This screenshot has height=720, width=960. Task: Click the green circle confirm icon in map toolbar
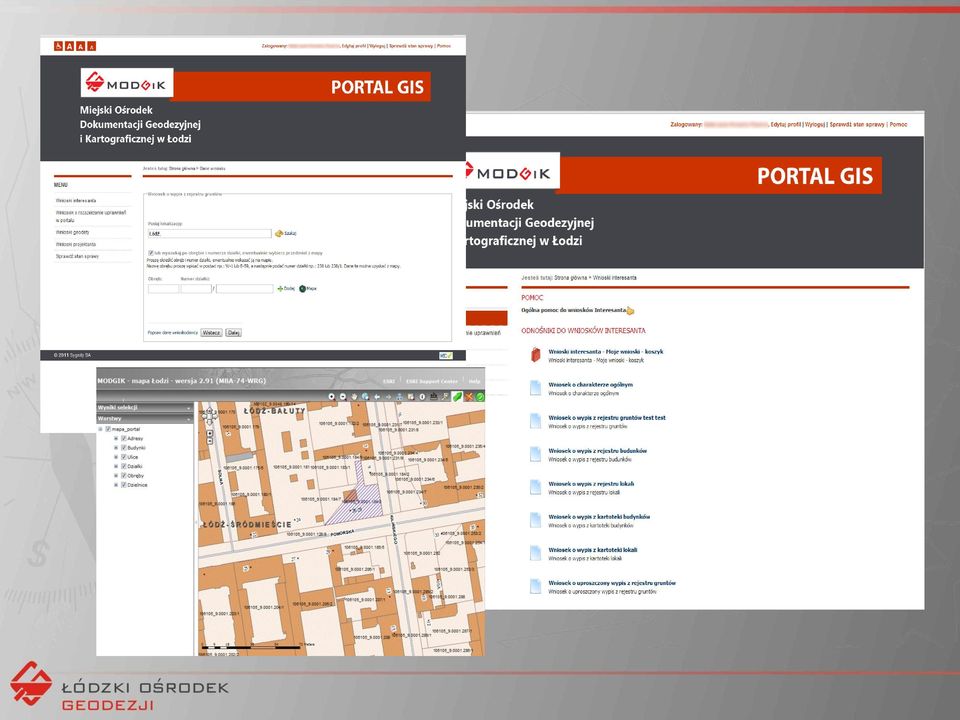pos(480,397)
